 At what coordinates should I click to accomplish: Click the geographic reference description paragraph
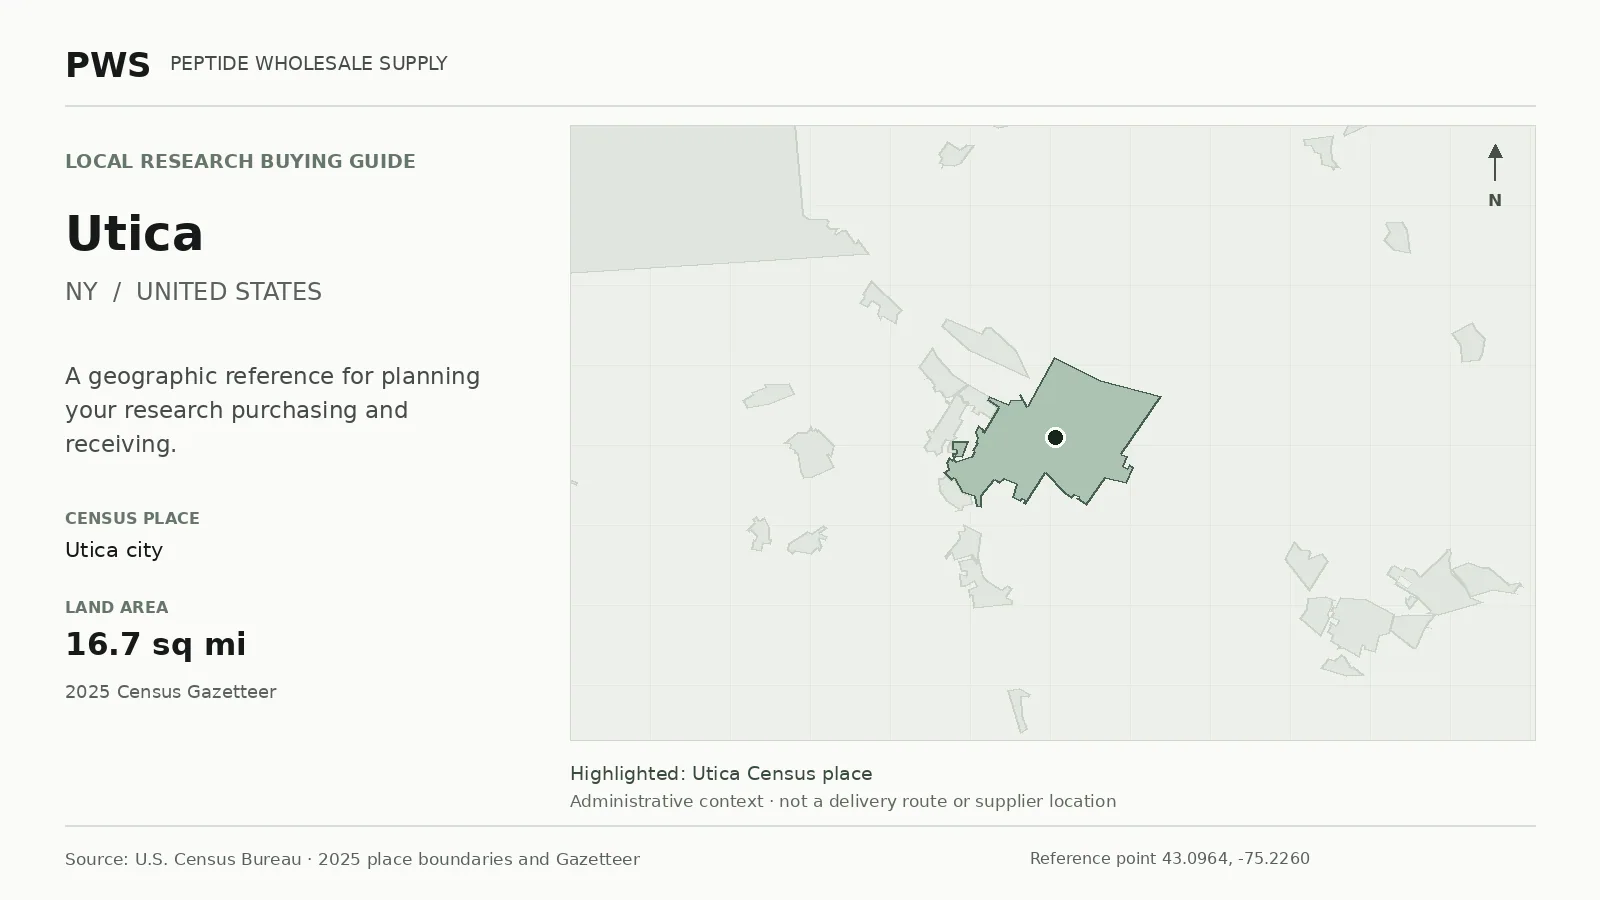[272, 410]
